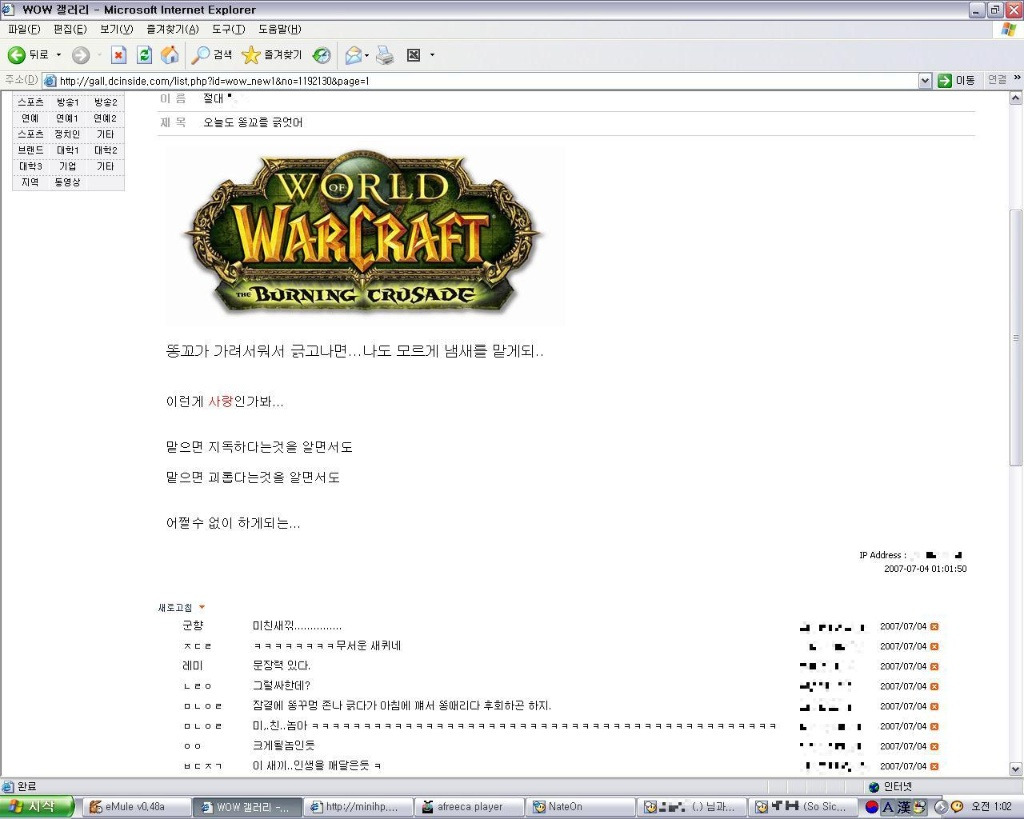
Task: Delete the ㅈㄷㄹ comment via orange X
Action: tap(935, 647)
